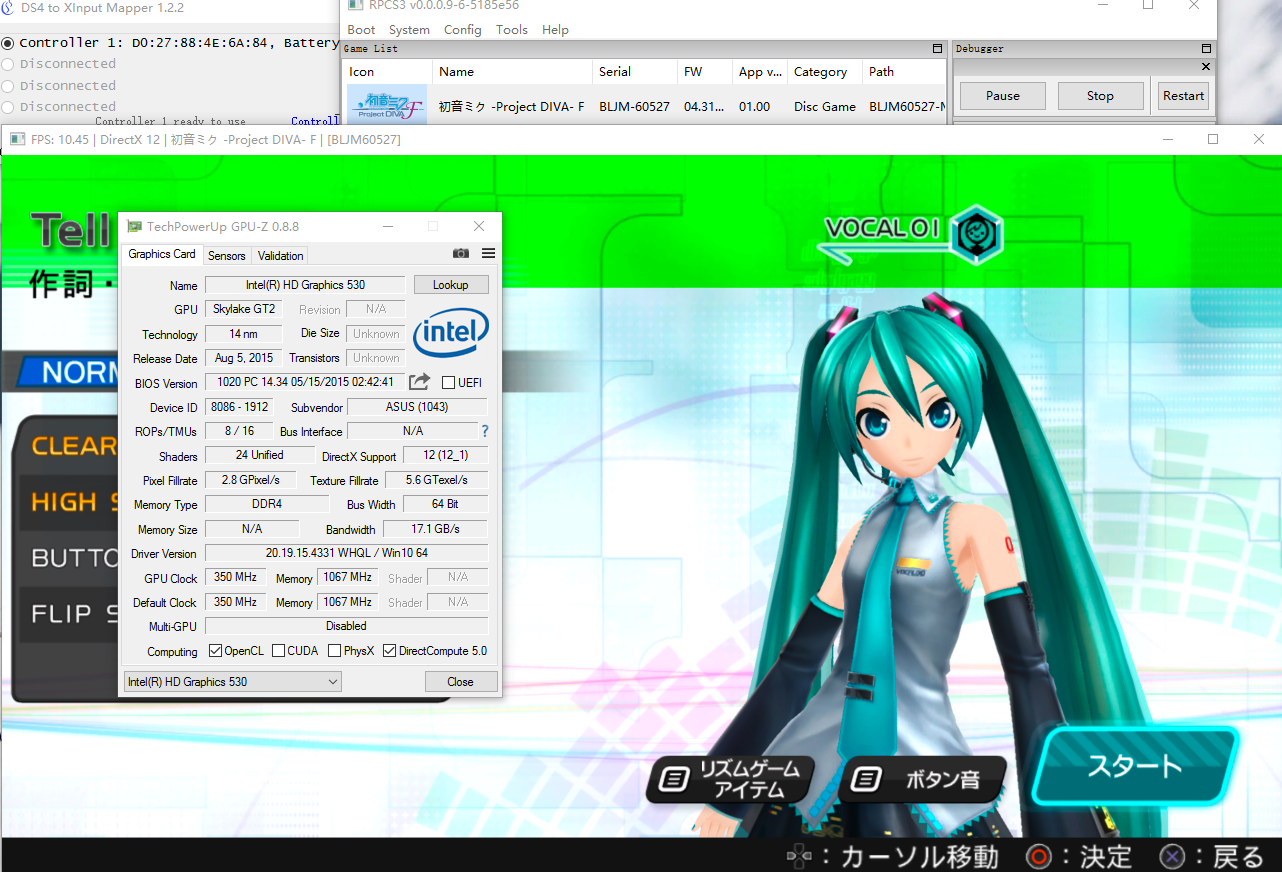Click the DirectX Support 12 (12_1) field
This screenshot has width=1282, height=872.
point(445,456)
